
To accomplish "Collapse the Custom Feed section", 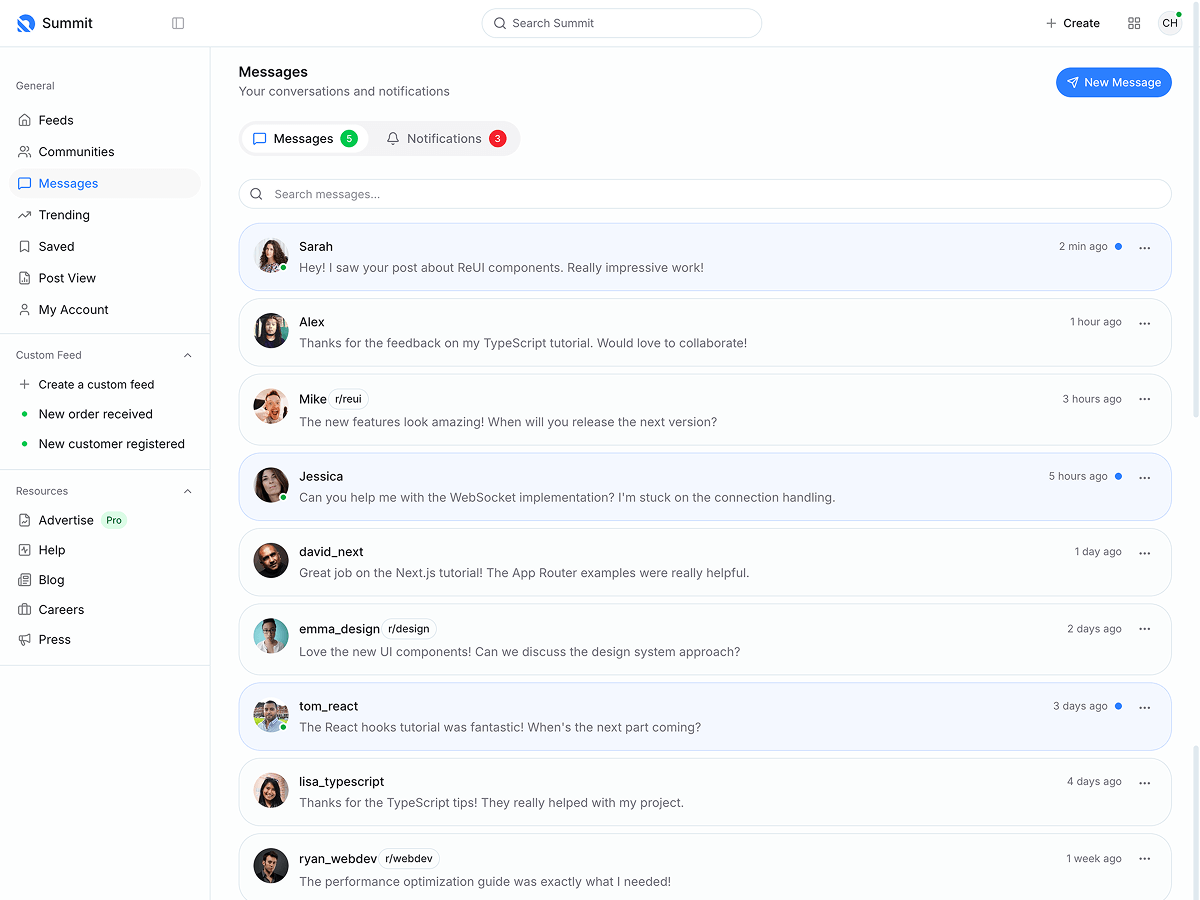I will [187, 354].
